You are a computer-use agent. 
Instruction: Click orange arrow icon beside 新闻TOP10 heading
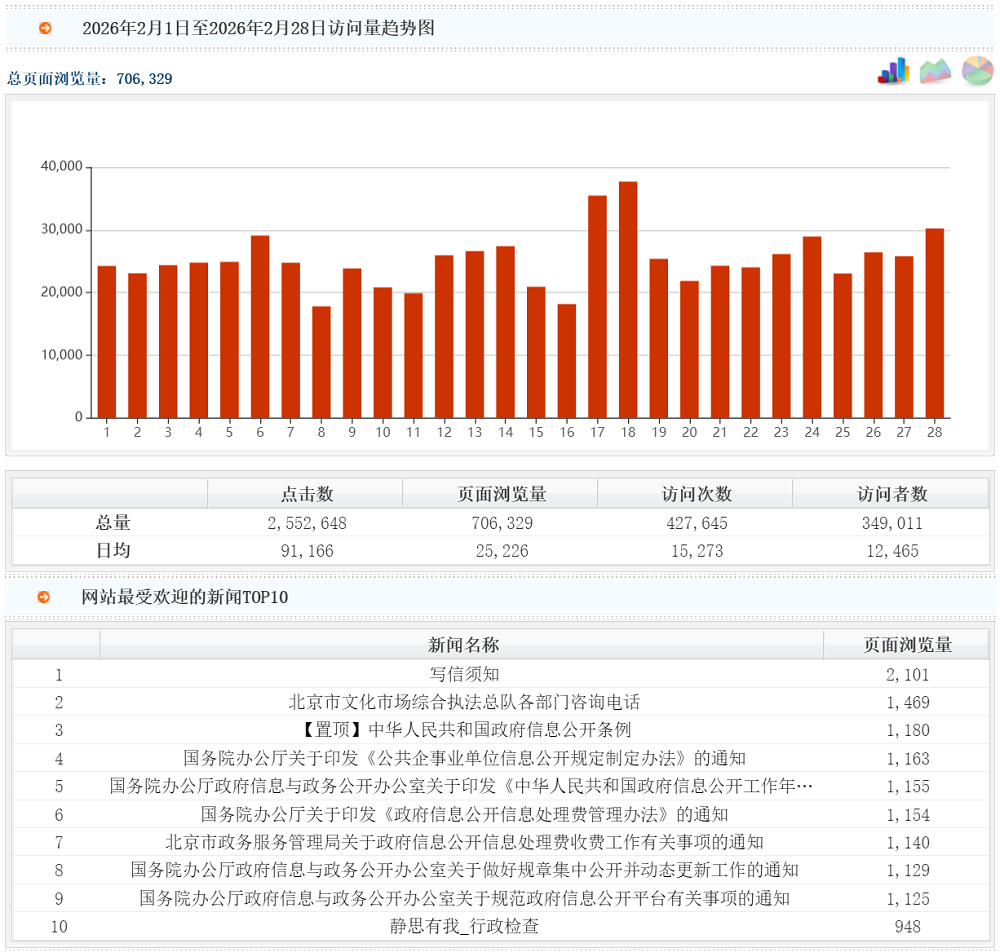pyautogui.click(x=45, y=597)
